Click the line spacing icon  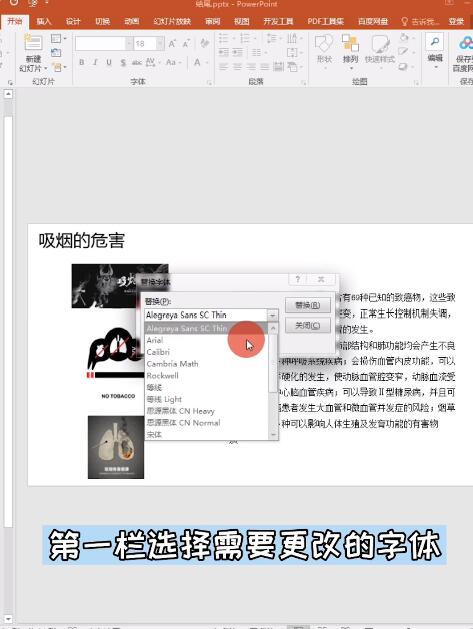pyautogui.click(x=273, y=39)
